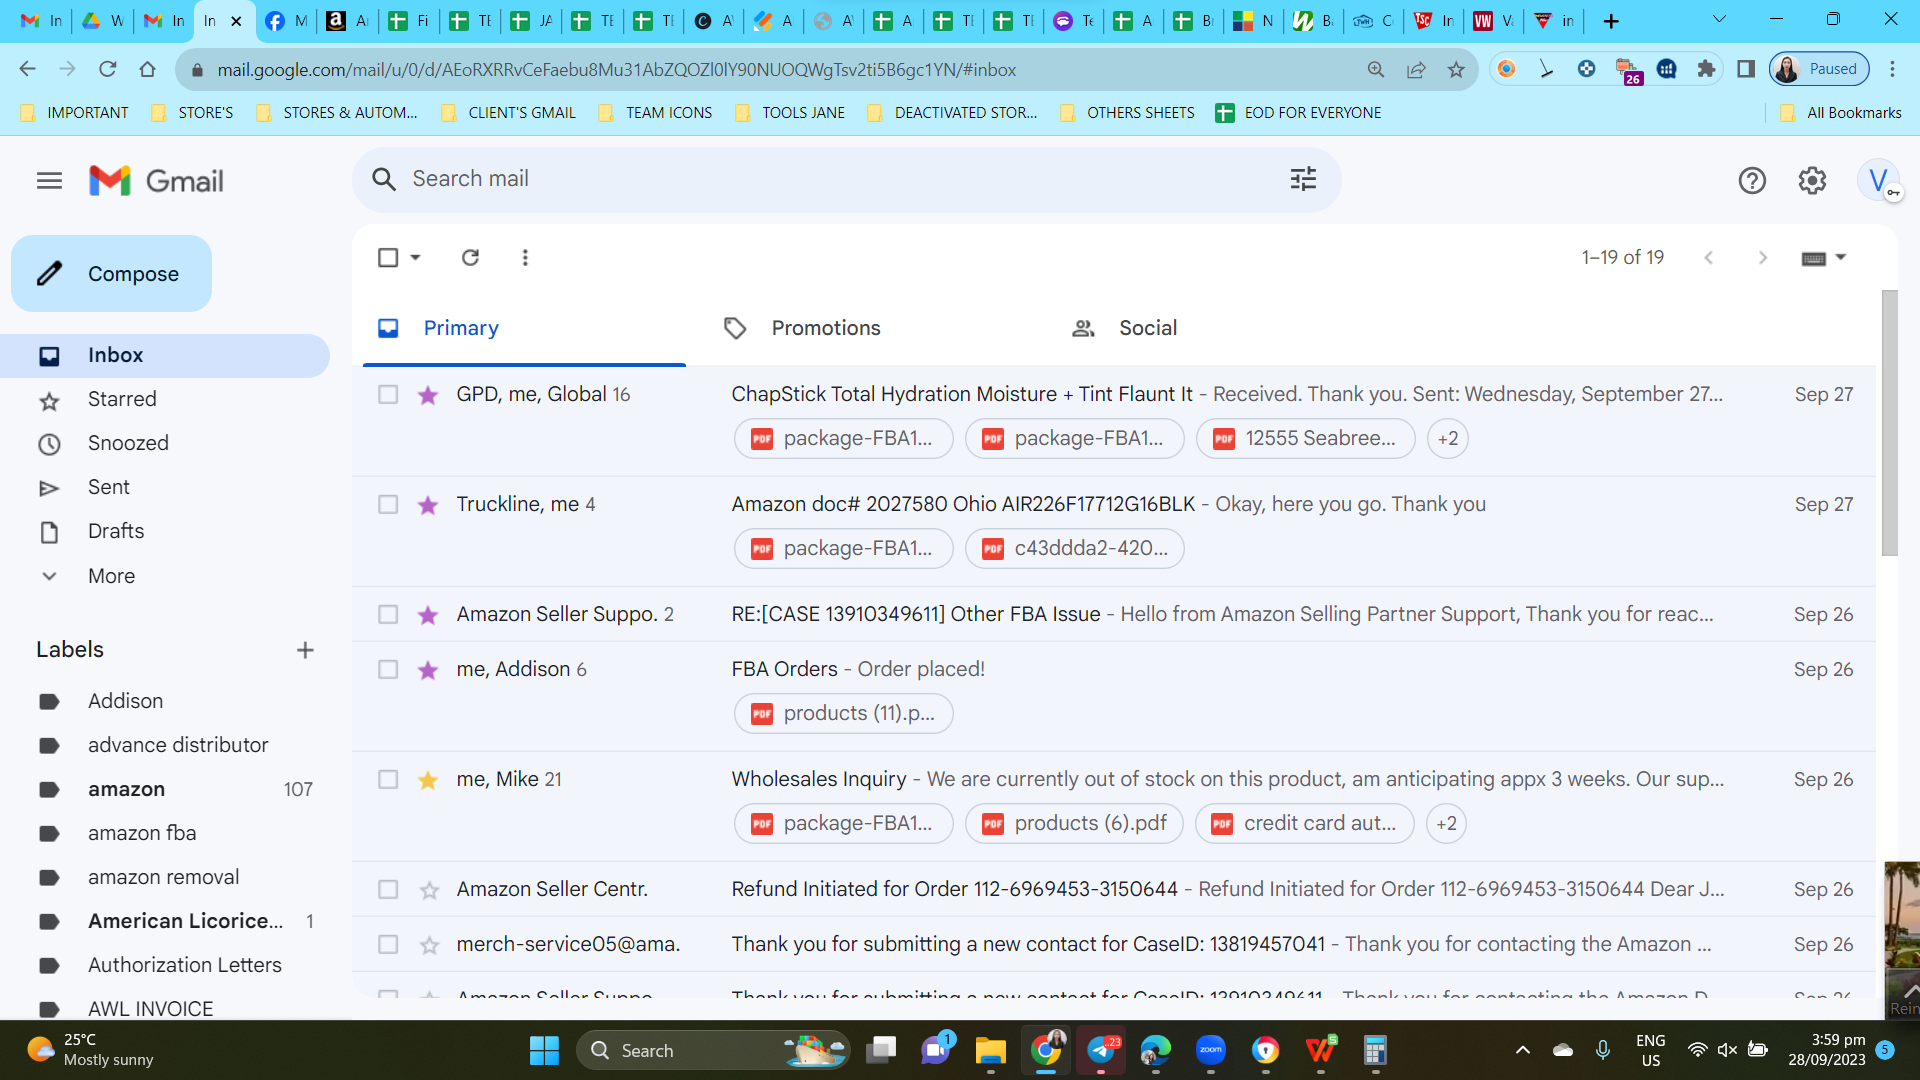Click the Search mail field

(845, 180)
